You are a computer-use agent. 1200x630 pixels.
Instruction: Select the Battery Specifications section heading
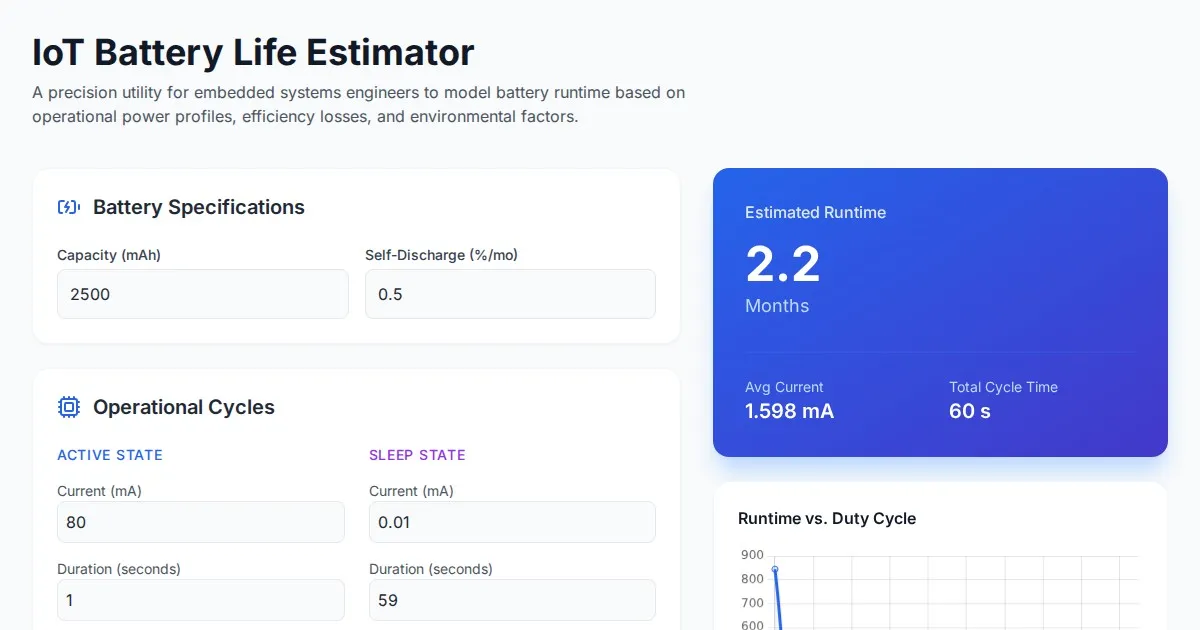198,207
